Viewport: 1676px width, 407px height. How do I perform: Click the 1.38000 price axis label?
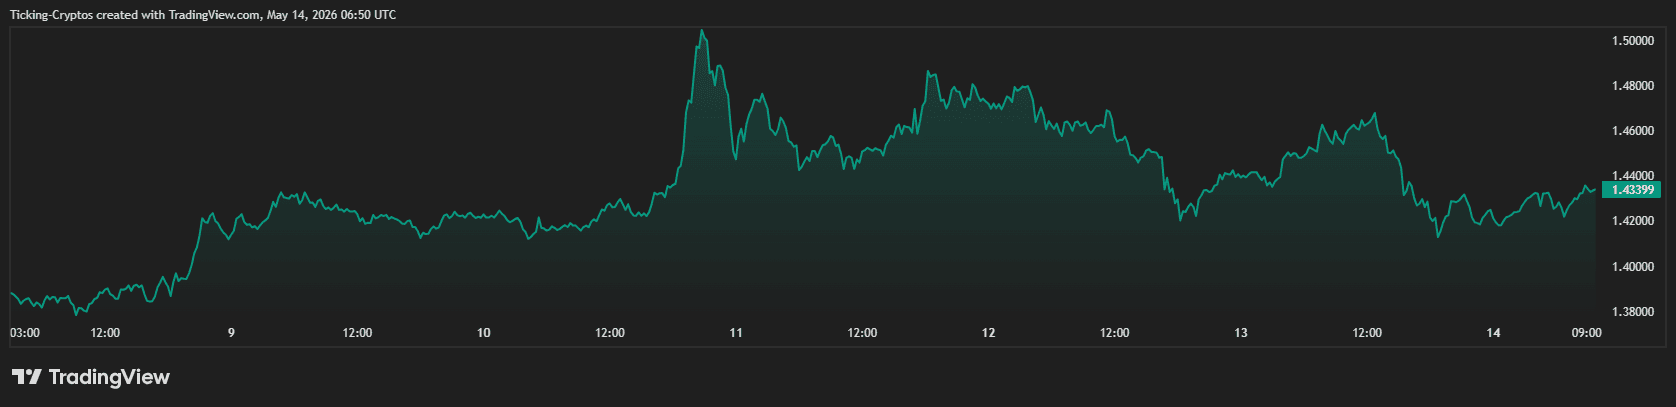coord(1632,312)
